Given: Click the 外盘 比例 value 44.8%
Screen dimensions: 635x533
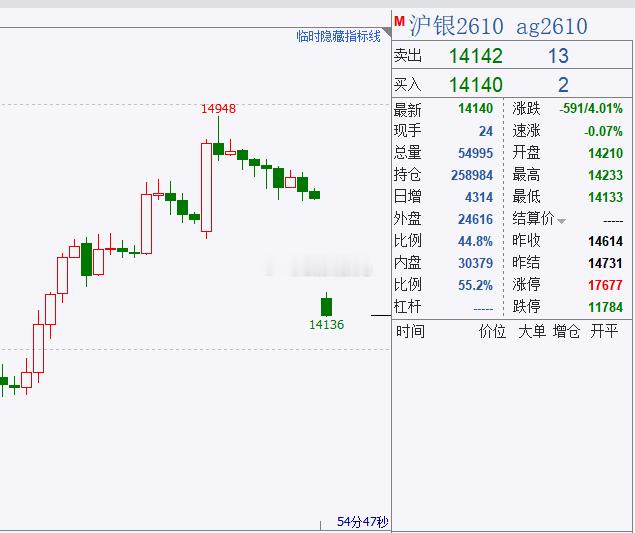Looking at the screenshot, I should tap(475, 241).
